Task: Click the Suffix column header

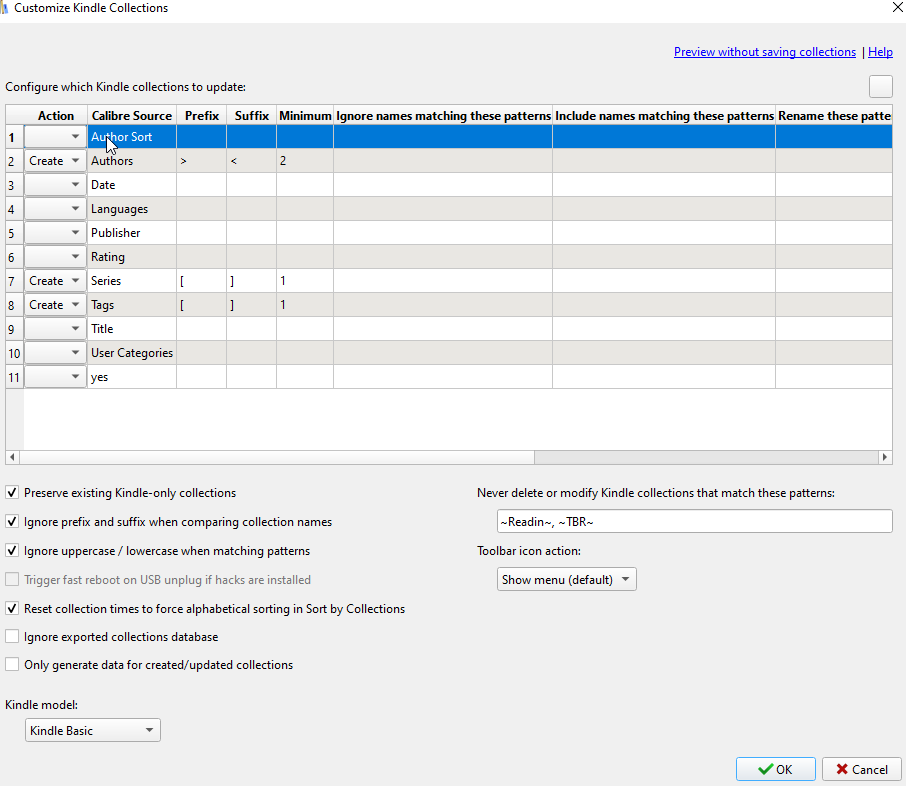Action: 251,116
